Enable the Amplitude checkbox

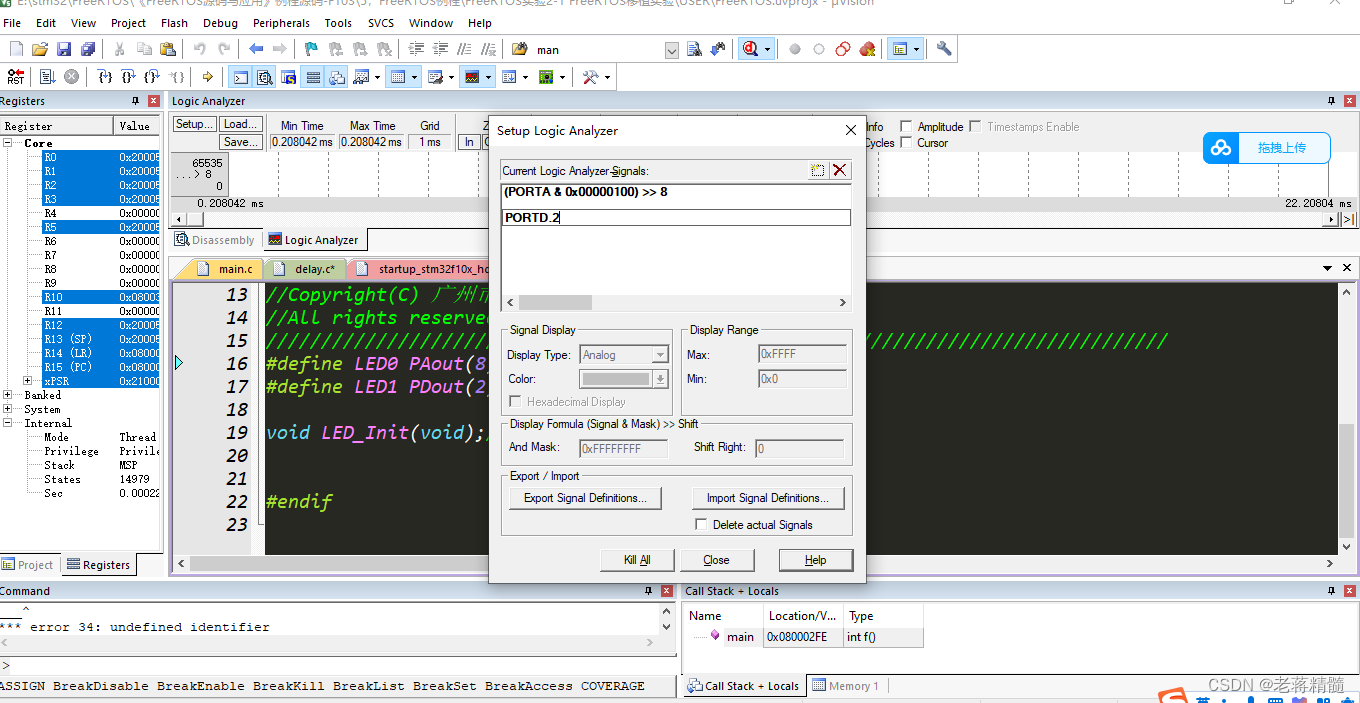pos(906,127)
